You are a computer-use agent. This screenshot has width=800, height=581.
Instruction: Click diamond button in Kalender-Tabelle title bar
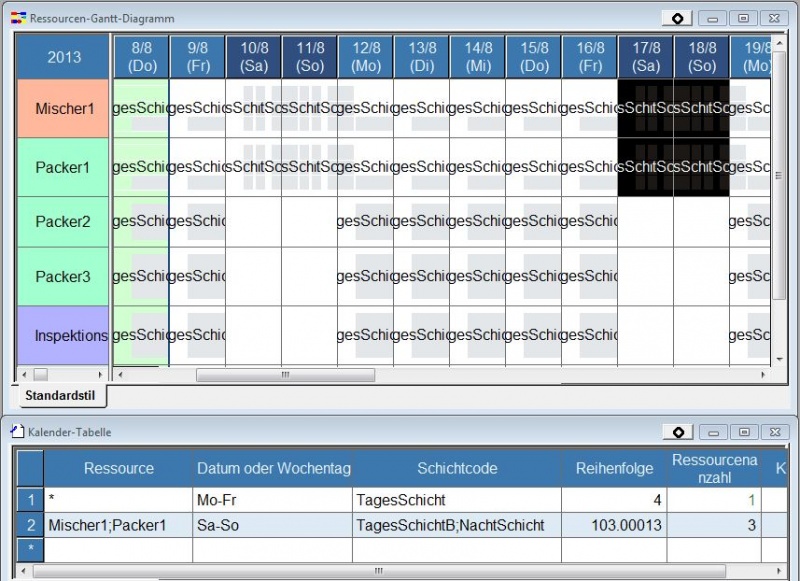point(677,432)
